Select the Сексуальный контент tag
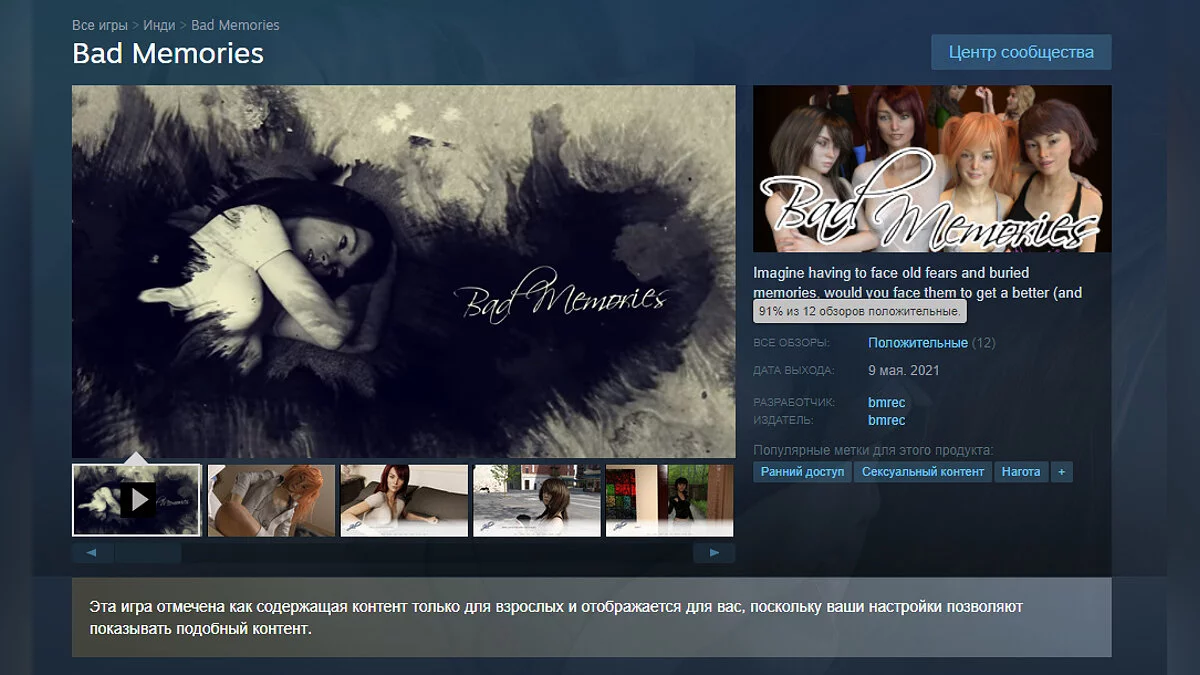This screenshot has height=675, width=1200. click(923, 472)
